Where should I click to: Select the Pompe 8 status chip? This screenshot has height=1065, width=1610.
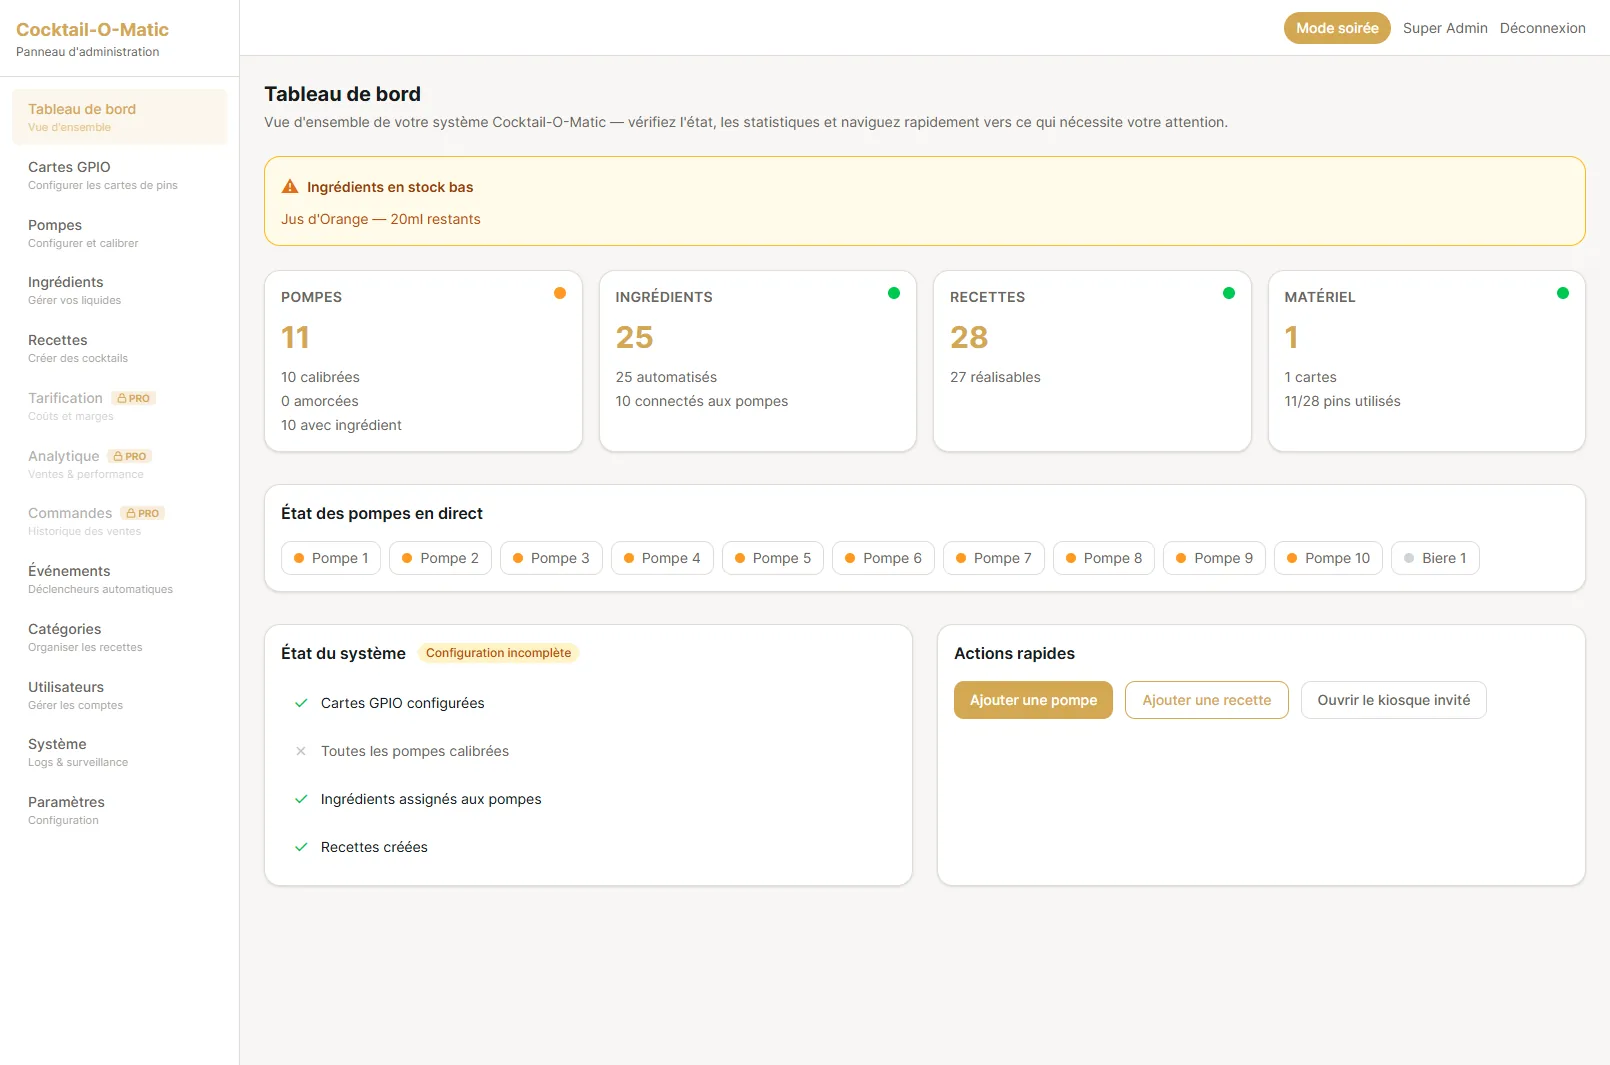(x=1104, y=558)
